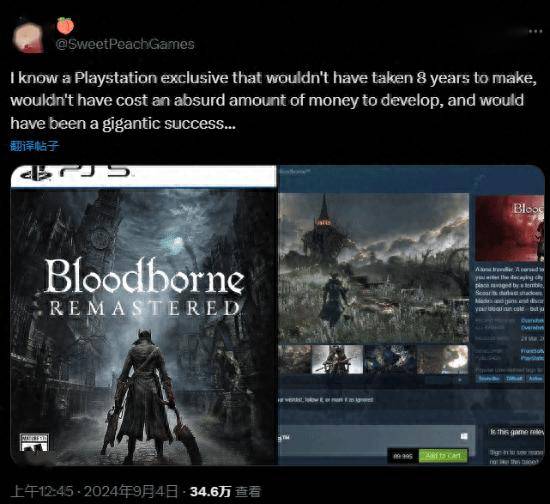Open the @SweetPeachGames profile handle
Image resolution: width=550 pixels, height=504 pixels.
coord(125,44)
